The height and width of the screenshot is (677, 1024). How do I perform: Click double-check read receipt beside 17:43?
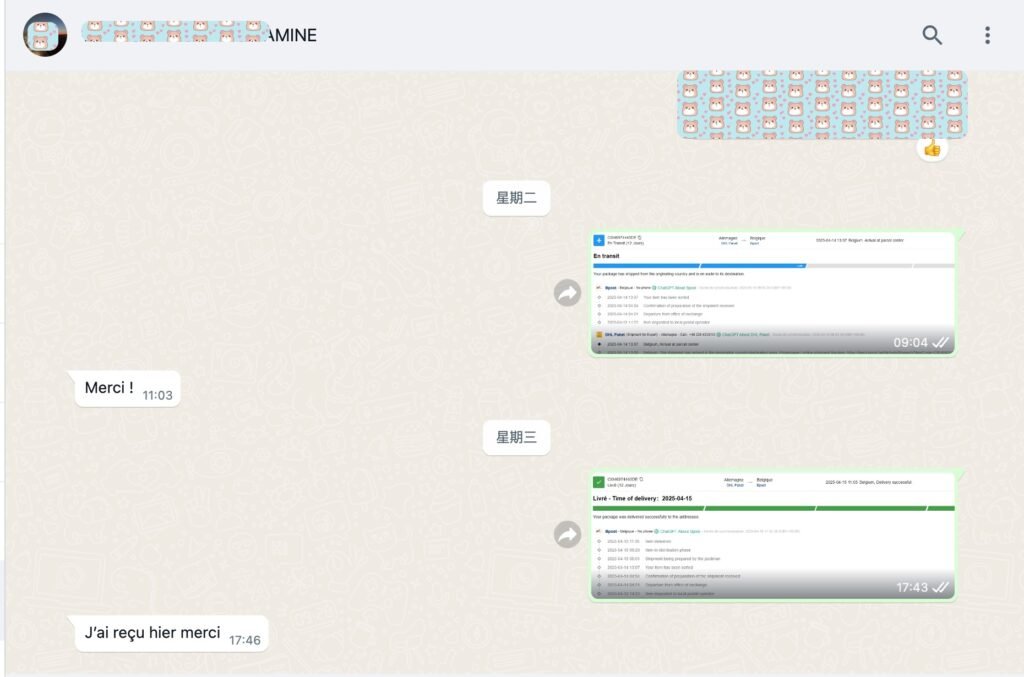(940, 587)
